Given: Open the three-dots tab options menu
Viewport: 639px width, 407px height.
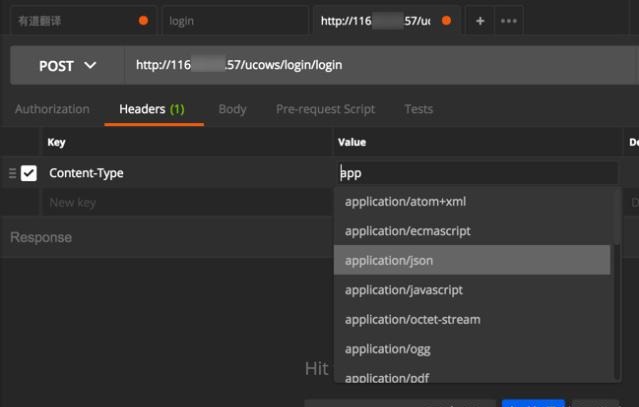Looking at the screenshot, I should click(x=509, y=20).
